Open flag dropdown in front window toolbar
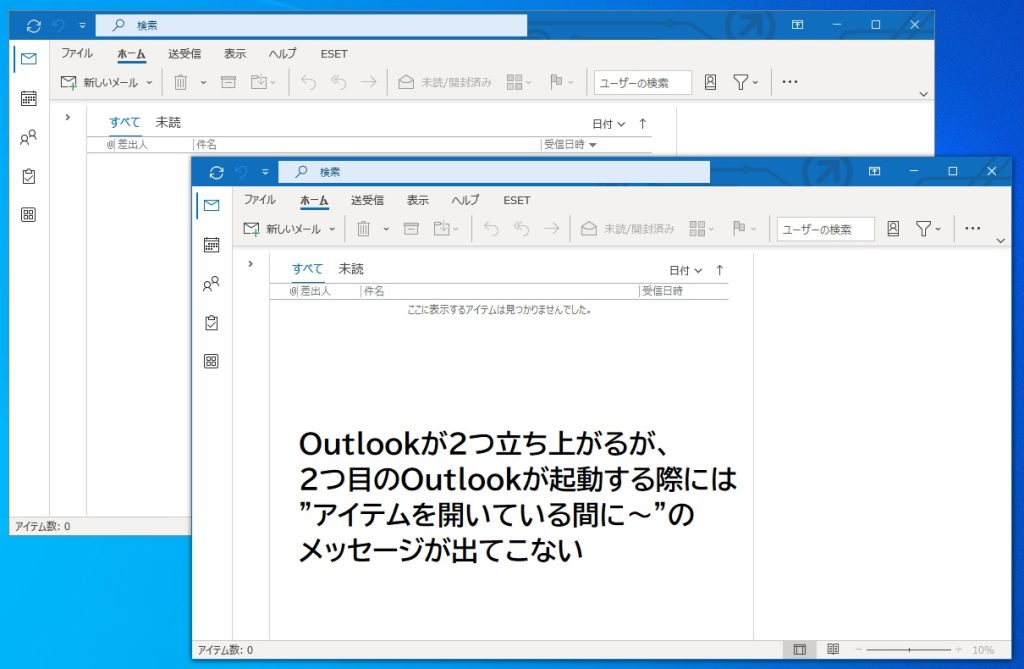The image size is (1024, 669). pyautogui.click(x=744, y=229)
